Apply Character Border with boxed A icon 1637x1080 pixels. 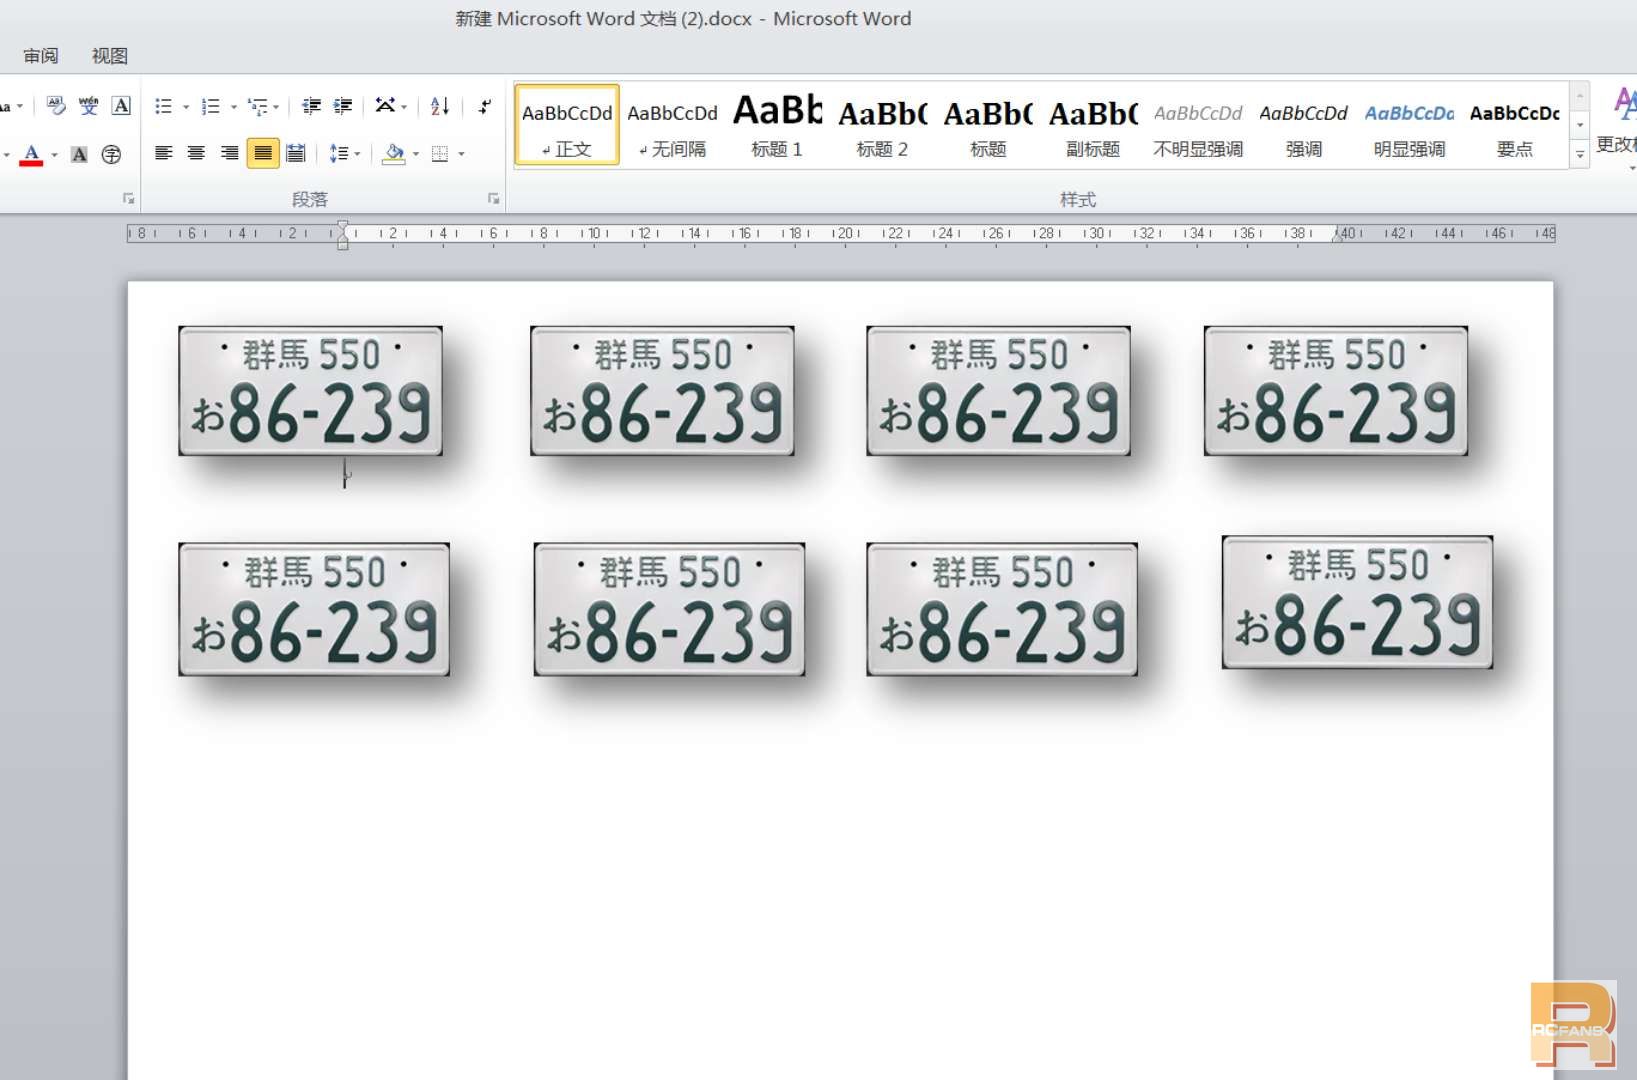click(x=121, y=105)
